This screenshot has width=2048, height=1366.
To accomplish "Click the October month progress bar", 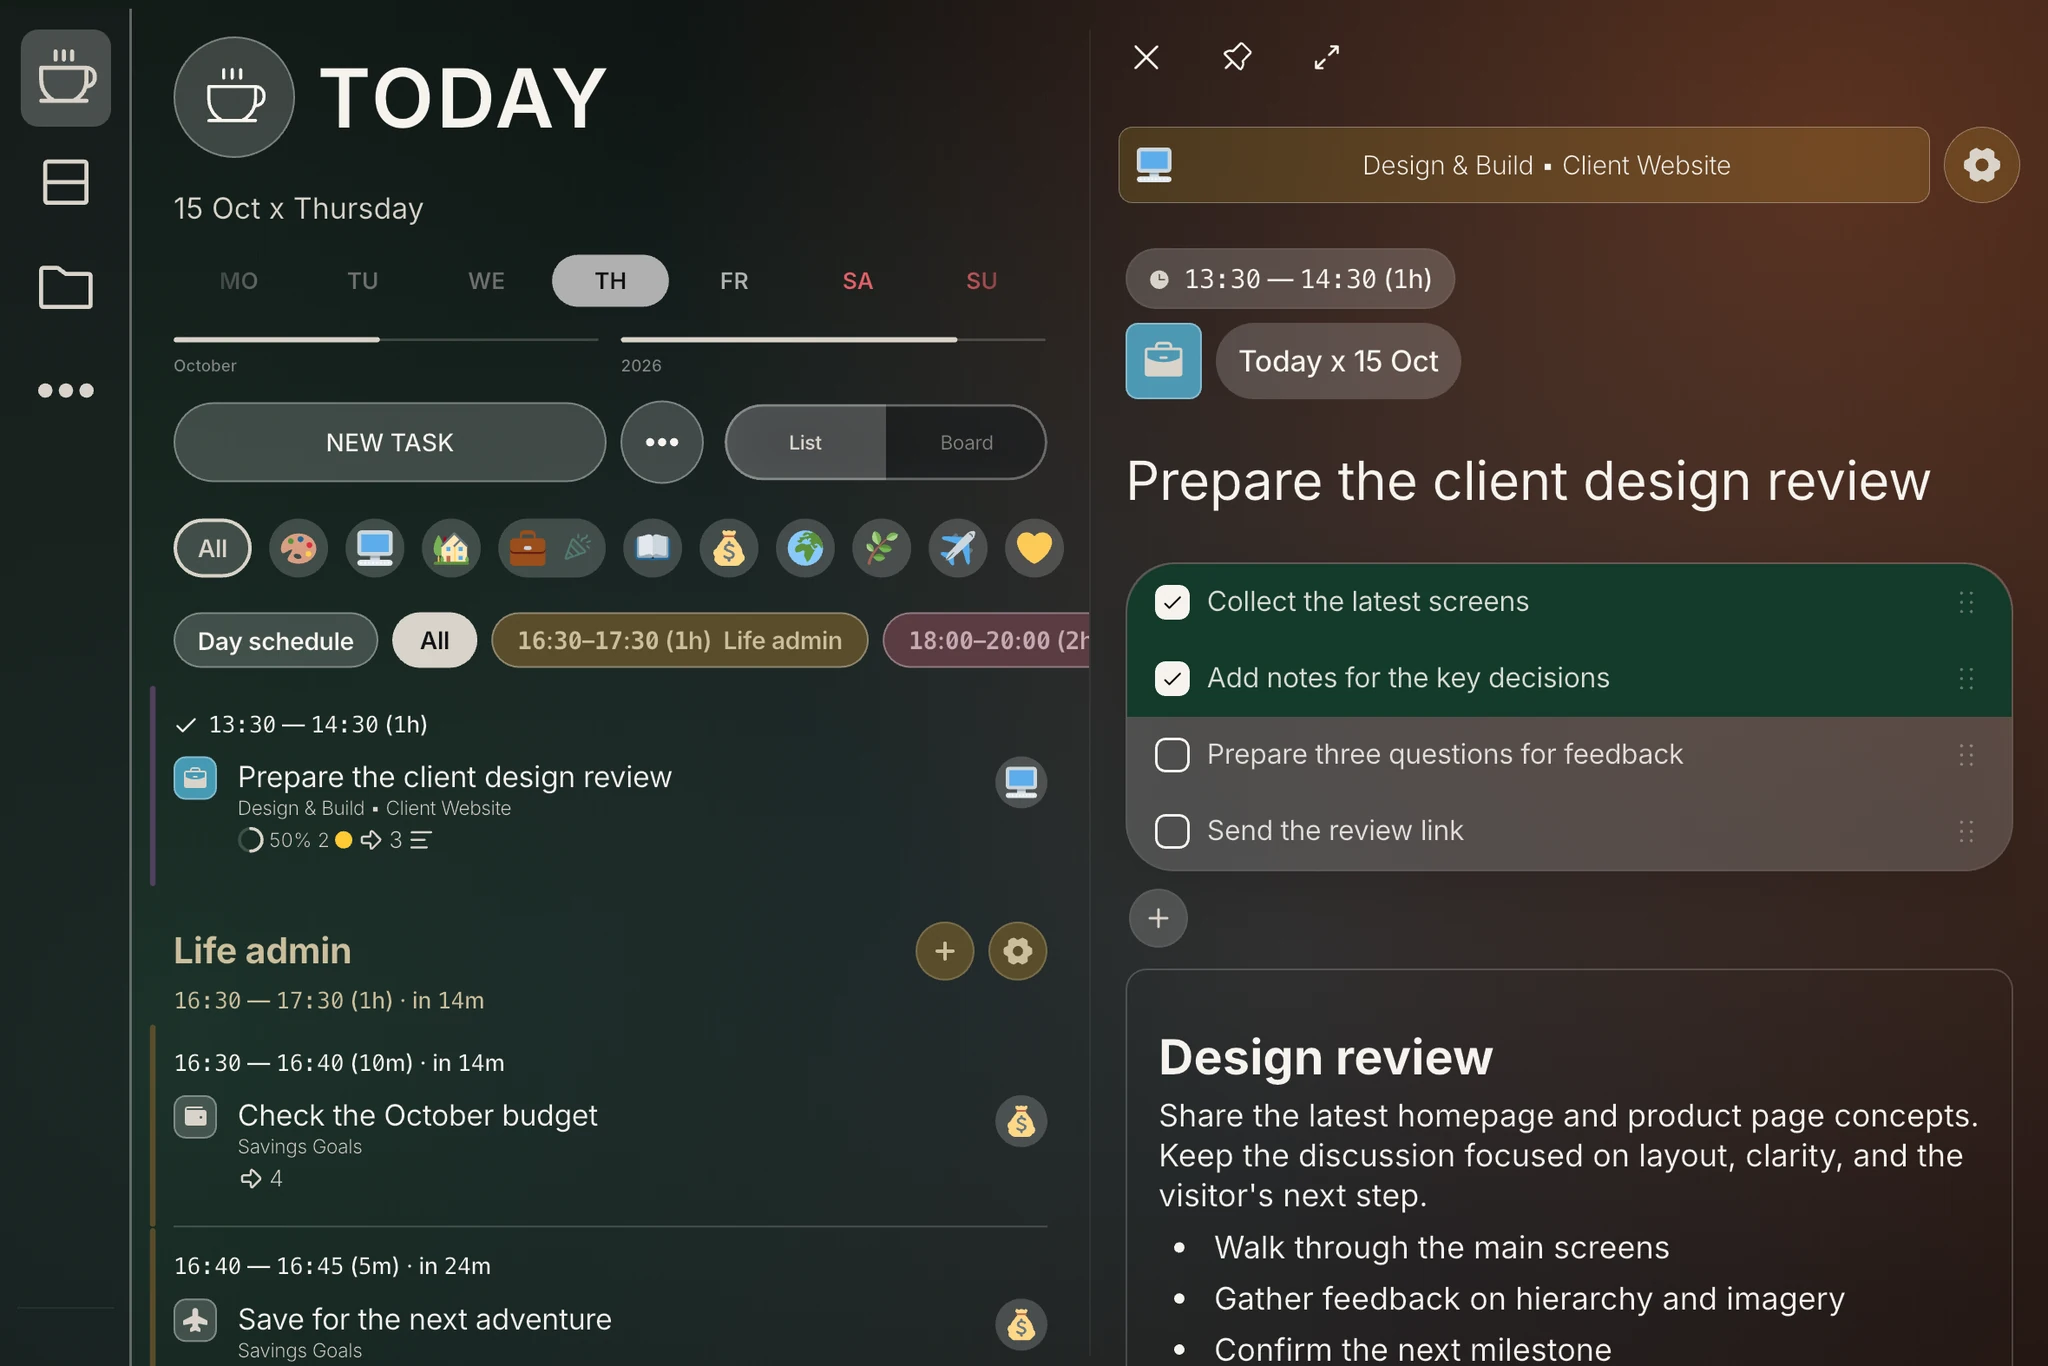I will click(x=386, y=341).
